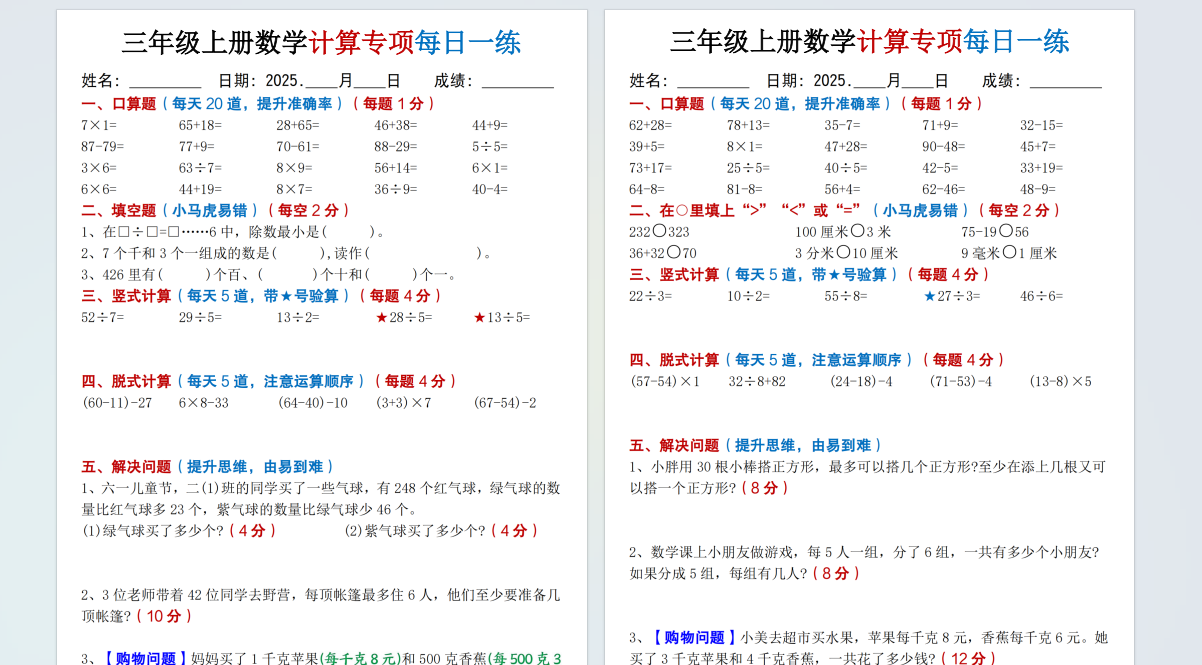Click the star before 27÷3 problem
Viewport: 1202px width, 665px height.
(929, 296)
